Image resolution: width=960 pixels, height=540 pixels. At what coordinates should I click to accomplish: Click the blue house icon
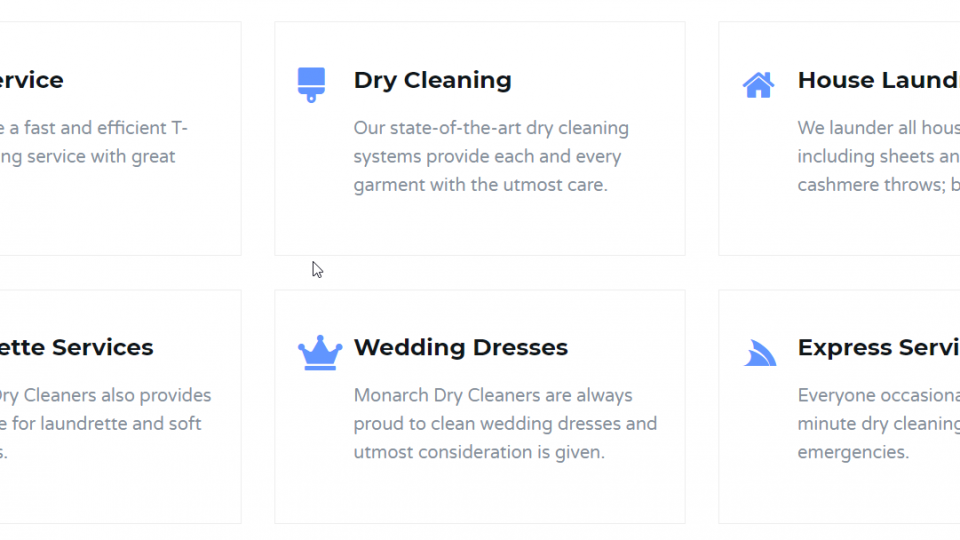(759, 85)
